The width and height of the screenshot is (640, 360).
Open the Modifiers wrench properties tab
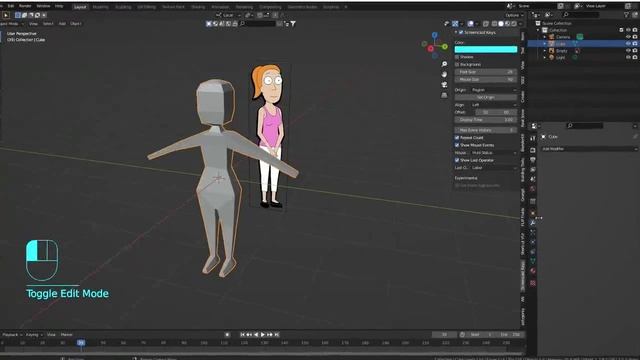tap(533, 223)
